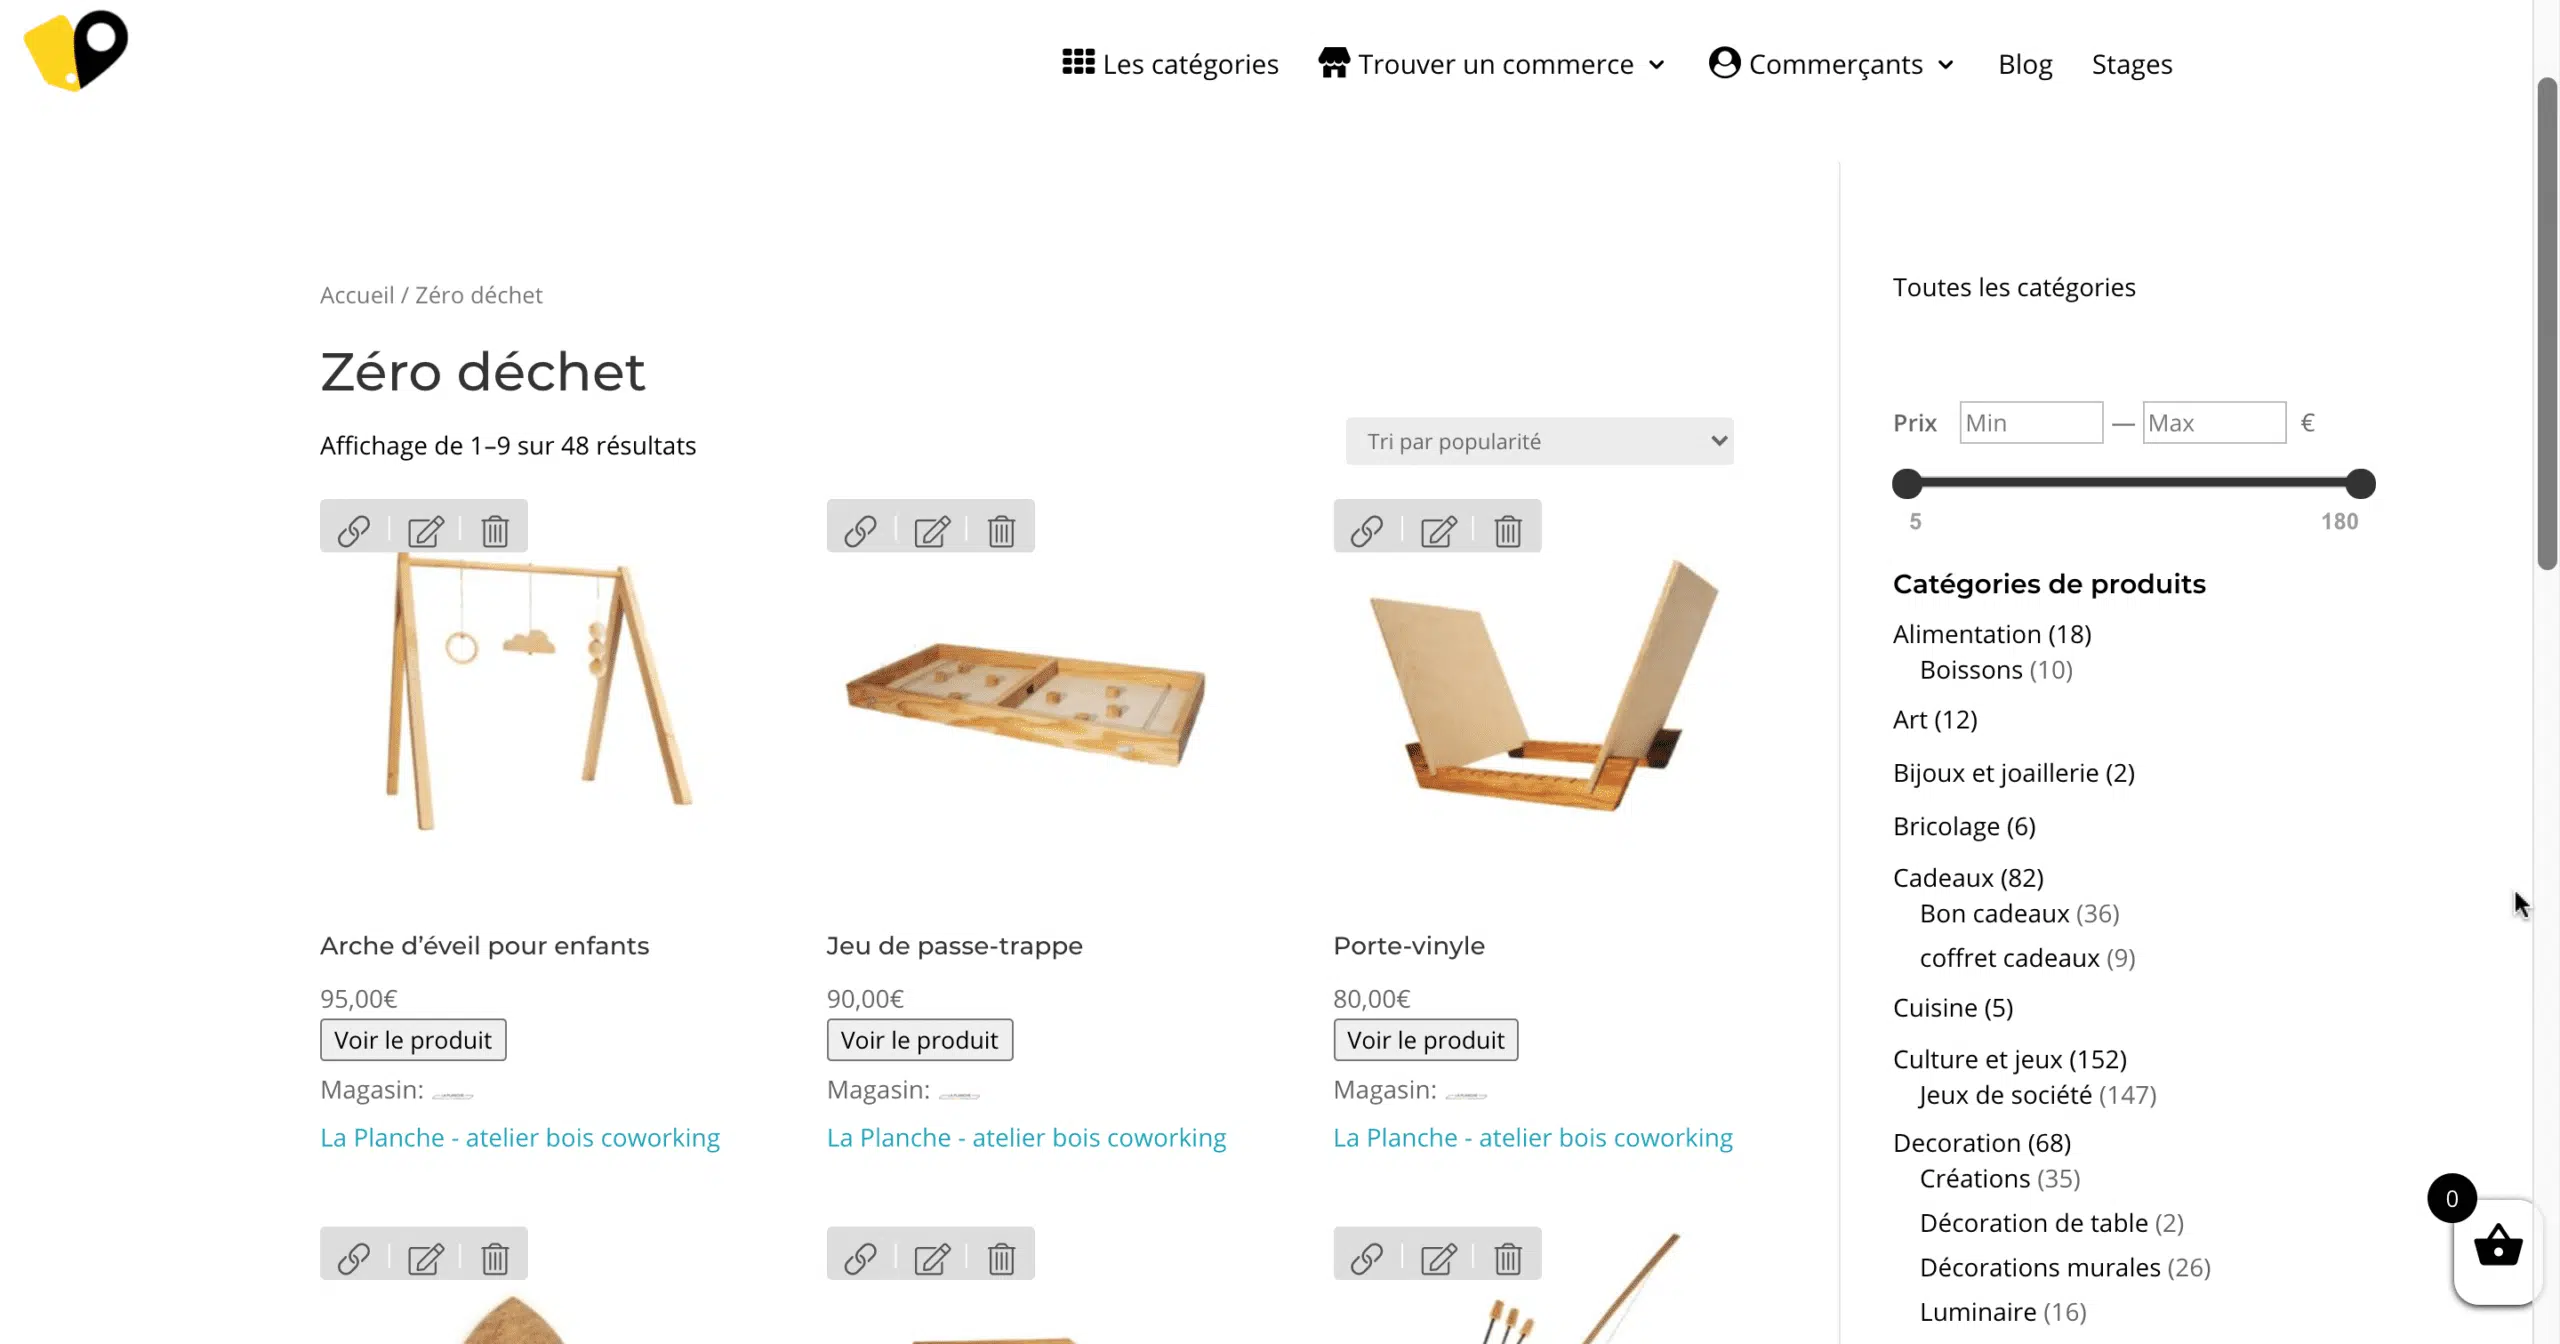Expand the Trouver un commerce menu
Image resolution: width=2560 pixels, height=1344 pixels.
coord(1492,64)
